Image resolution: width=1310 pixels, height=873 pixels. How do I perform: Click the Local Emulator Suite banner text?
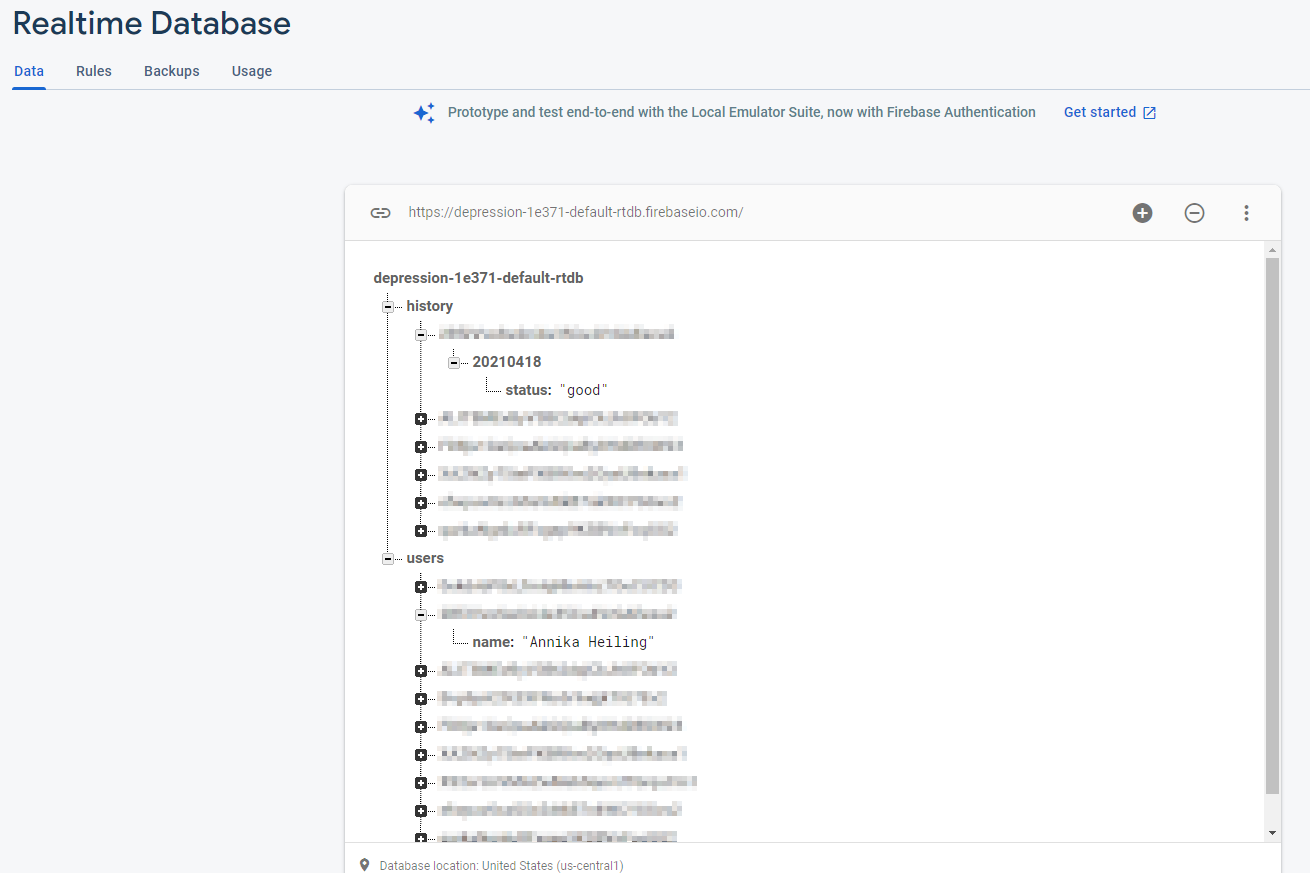742,112
